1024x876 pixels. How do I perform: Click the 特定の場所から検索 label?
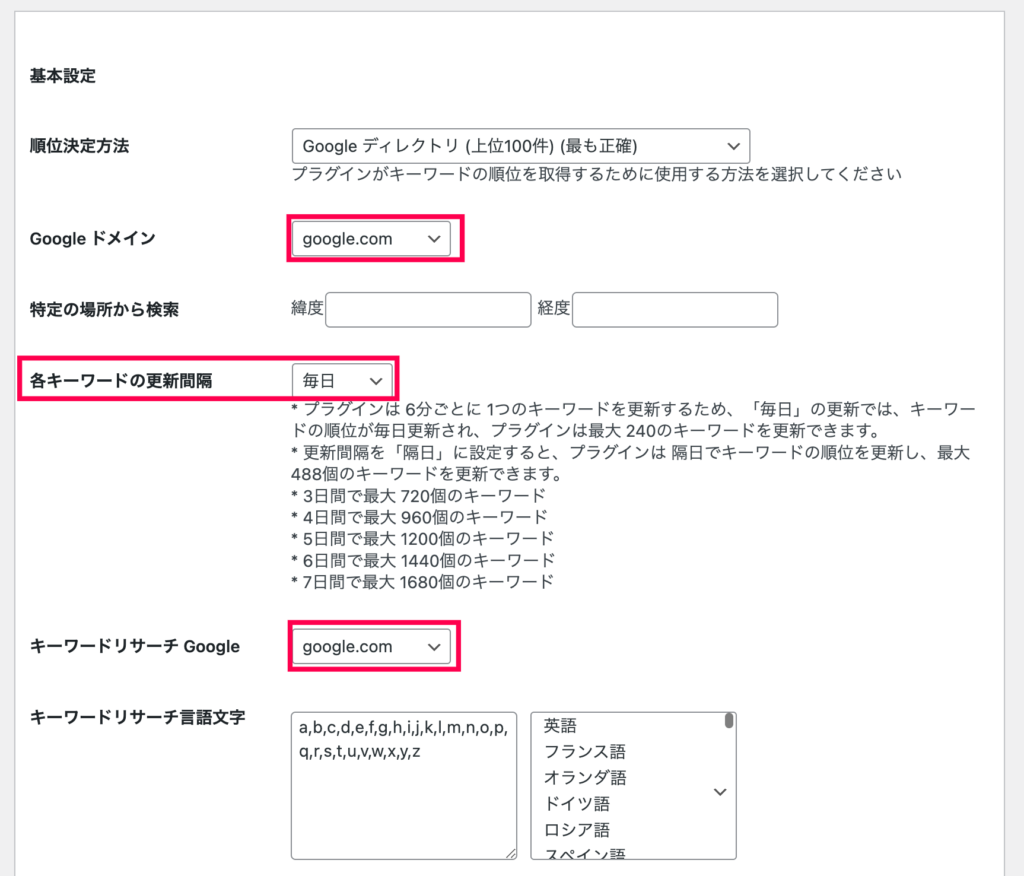click(104, 309)
